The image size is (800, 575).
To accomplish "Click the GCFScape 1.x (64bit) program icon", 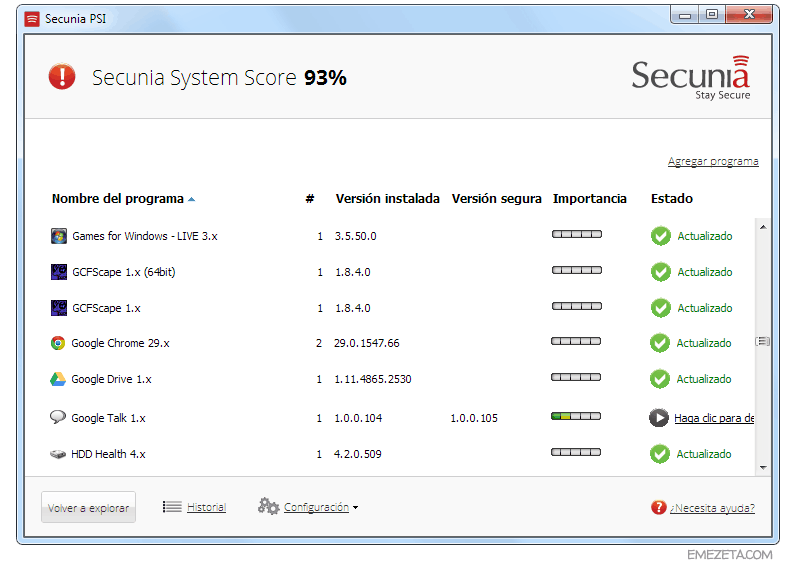I will tap(59, 272).
